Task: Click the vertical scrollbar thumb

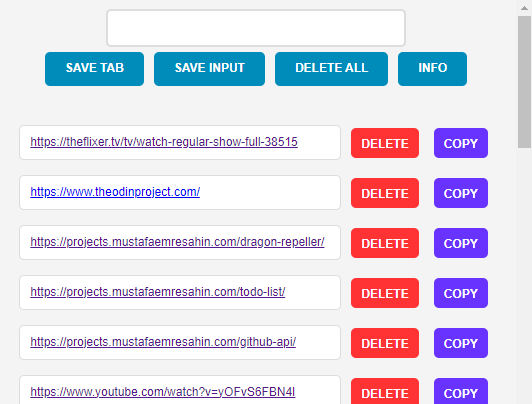Action: (524, 82)
